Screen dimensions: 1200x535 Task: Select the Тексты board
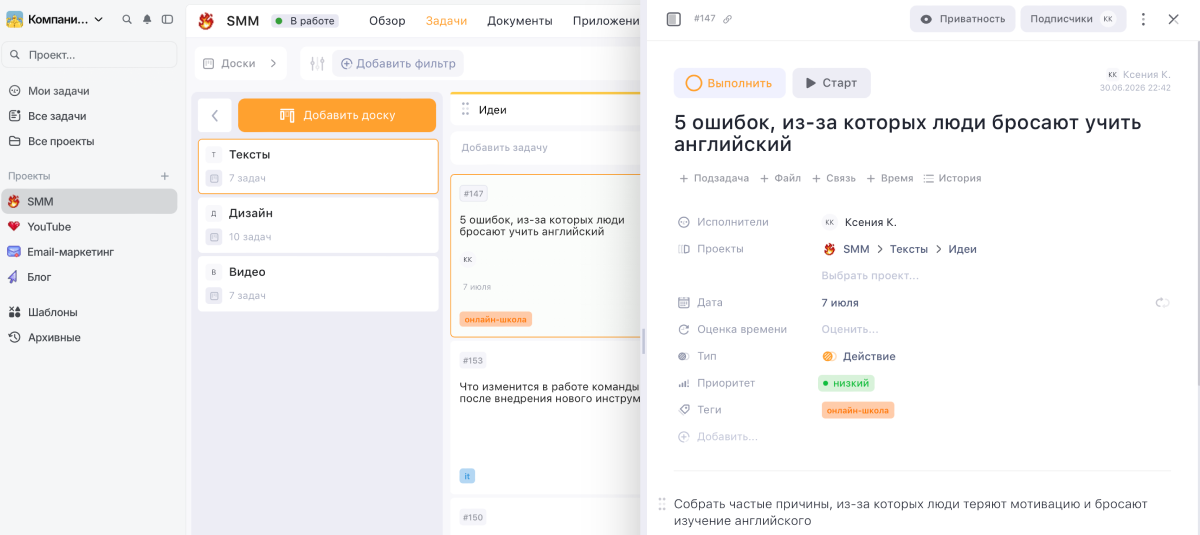[318, 166]
